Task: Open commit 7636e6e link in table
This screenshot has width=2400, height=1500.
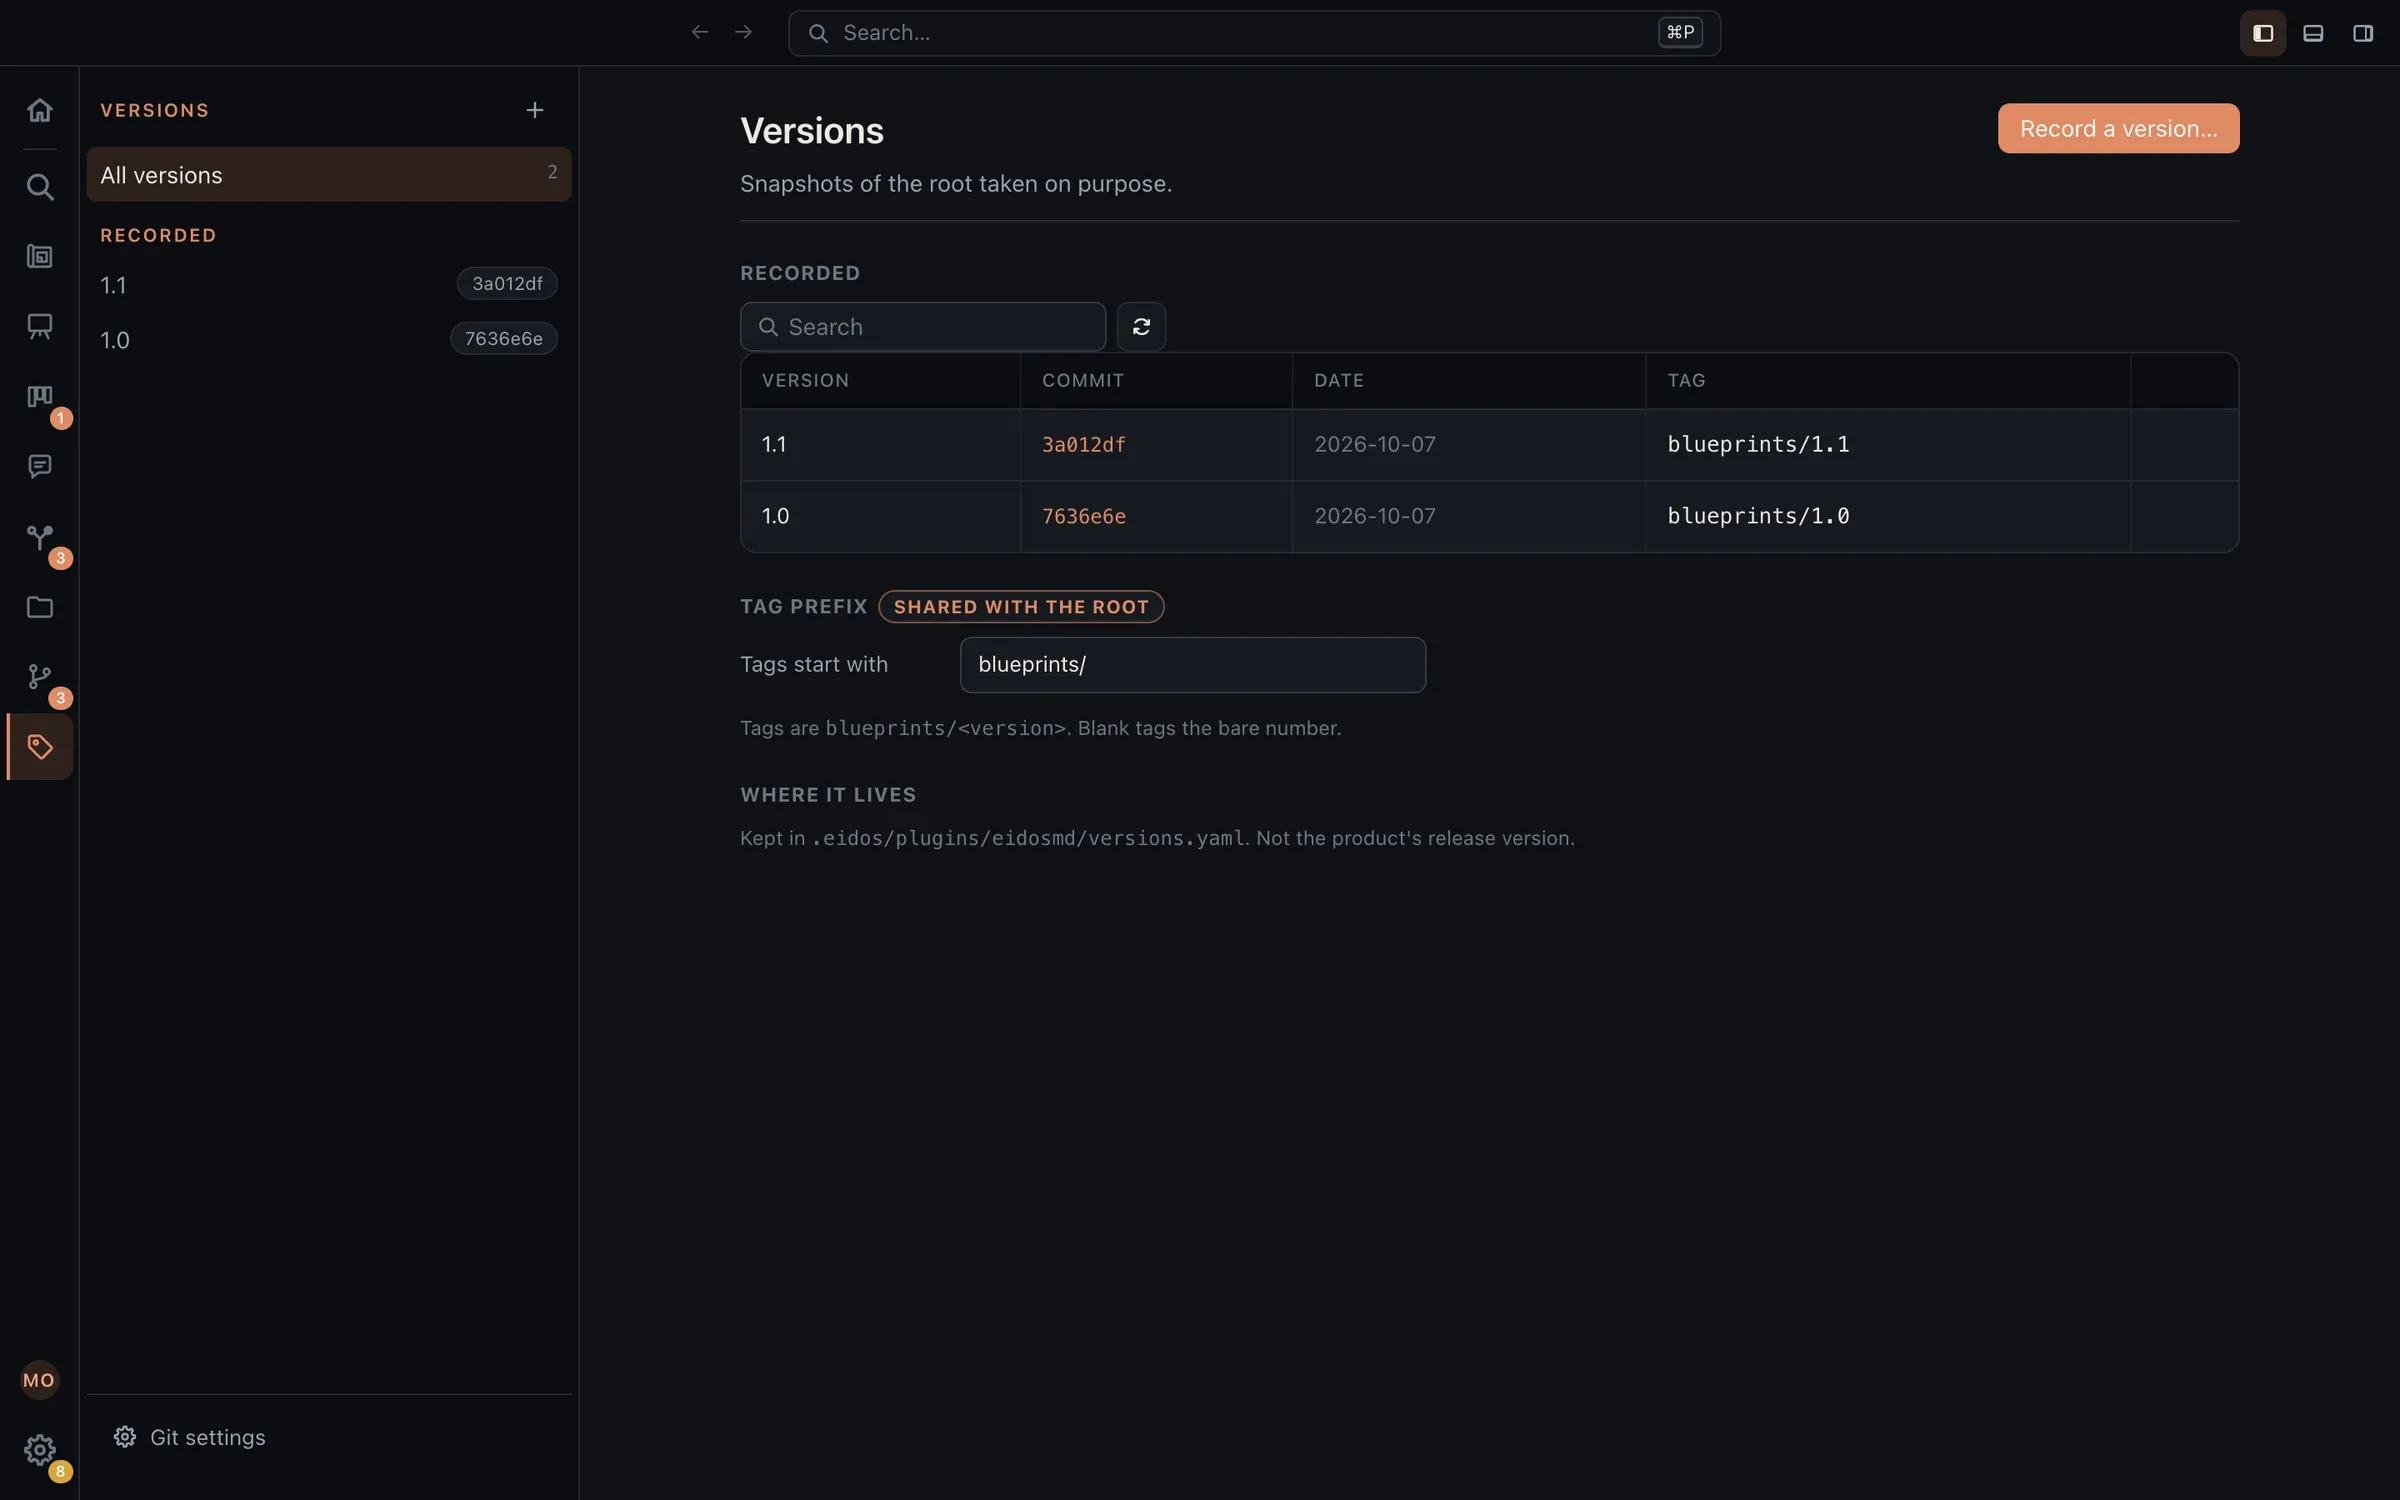Action: click(x=1084, y=516)
